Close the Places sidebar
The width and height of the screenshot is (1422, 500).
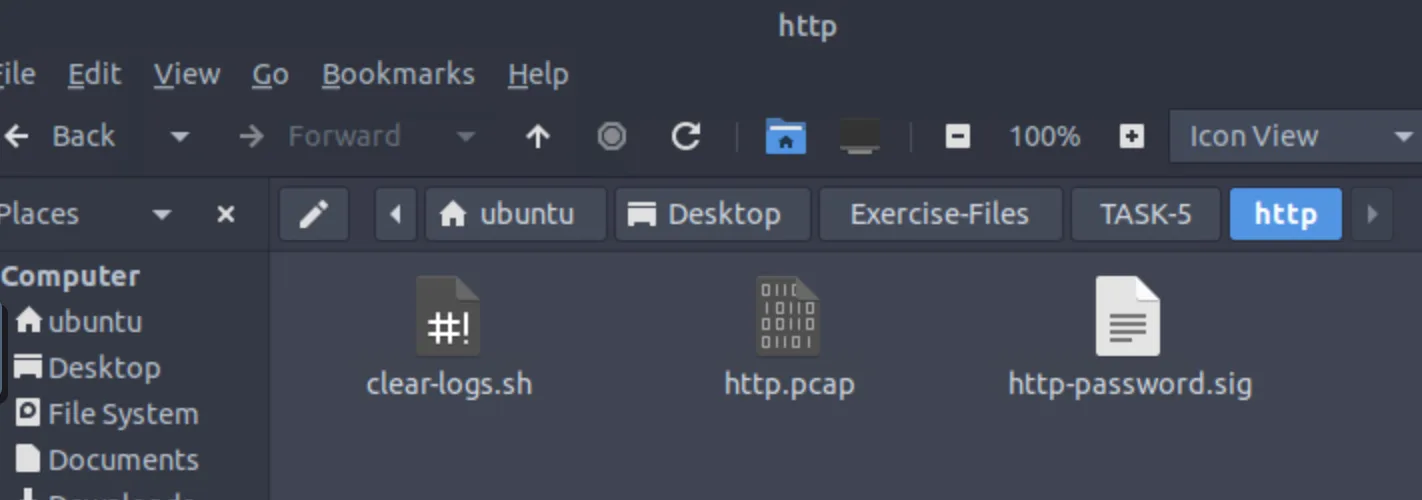pos(226,214)
